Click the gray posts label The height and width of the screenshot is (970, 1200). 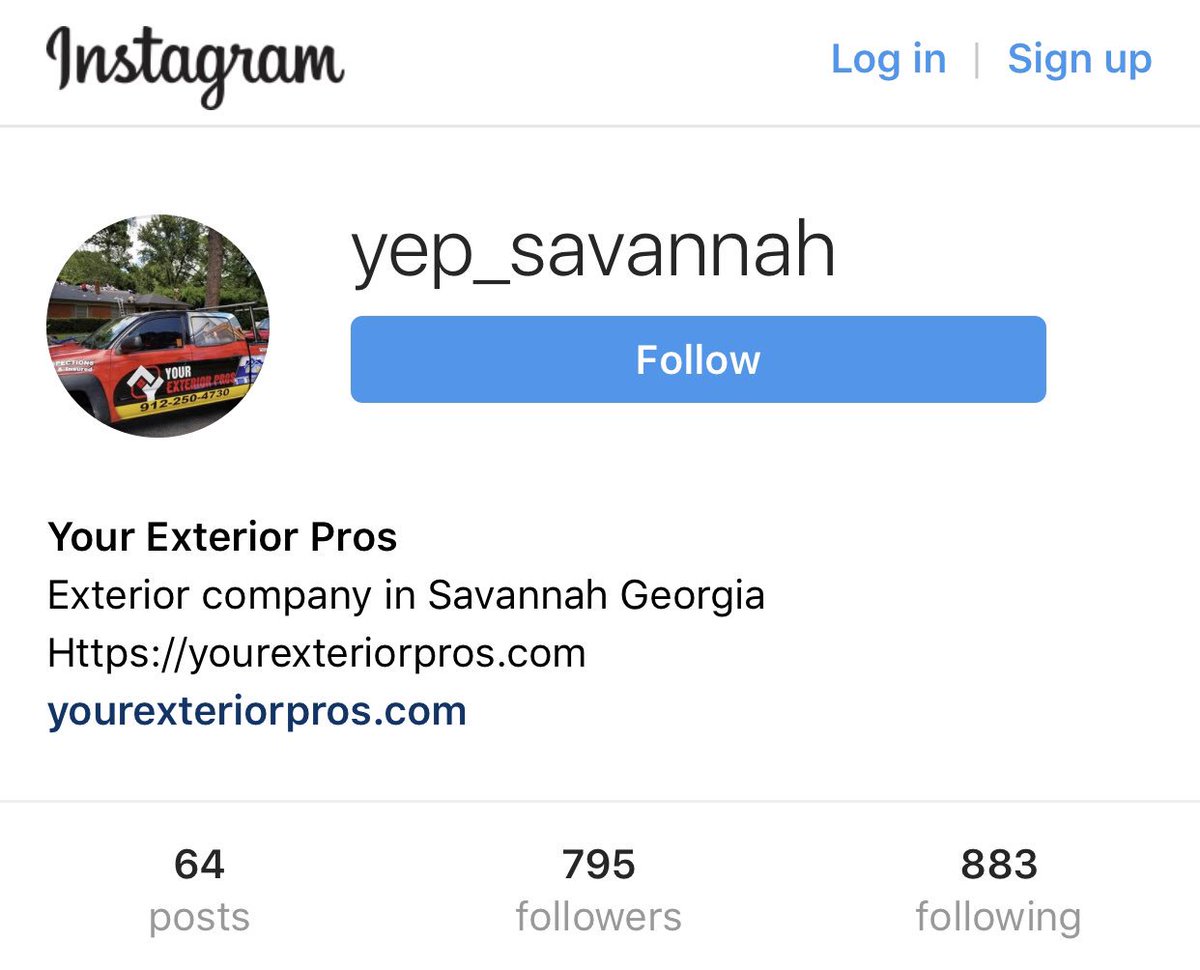pyautogui.click(x=199, y=917)
